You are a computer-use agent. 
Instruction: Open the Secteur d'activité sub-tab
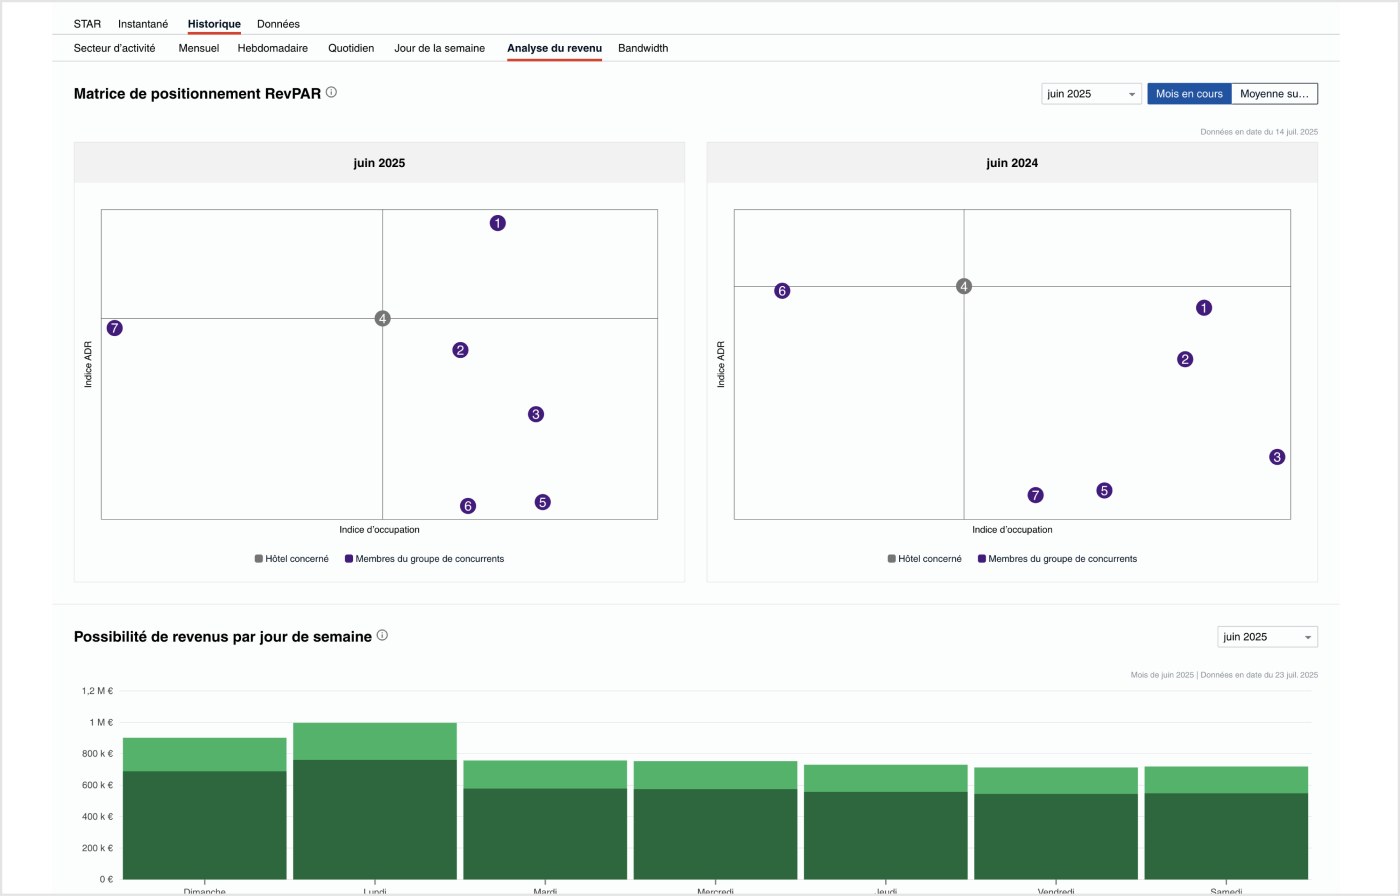pyautogui.click(x=115, y=48)
